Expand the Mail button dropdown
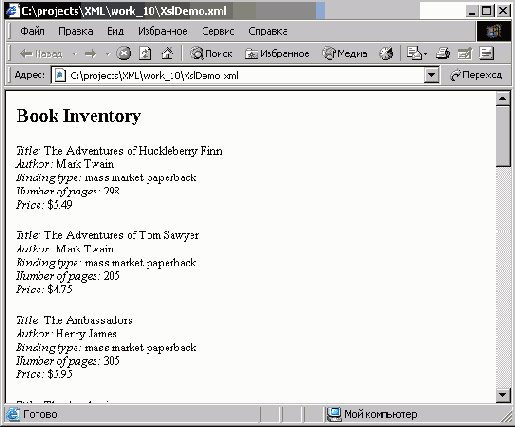Viewport: 515px width, 427px height. coord(426,54)
